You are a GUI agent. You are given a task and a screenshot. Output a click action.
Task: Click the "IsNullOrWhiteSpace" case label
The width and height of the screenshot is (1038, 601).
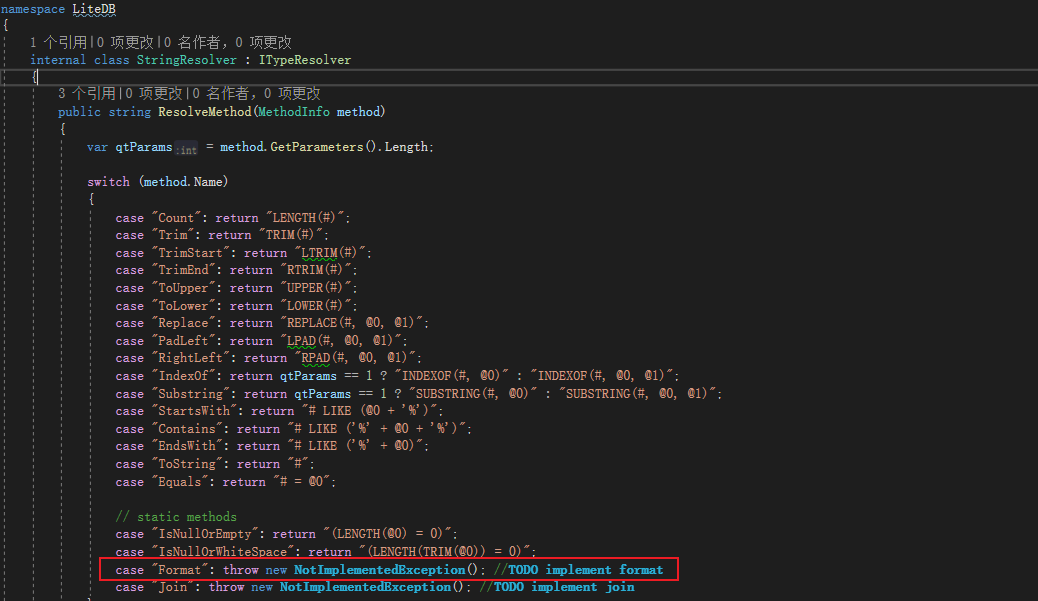[222, 552]
